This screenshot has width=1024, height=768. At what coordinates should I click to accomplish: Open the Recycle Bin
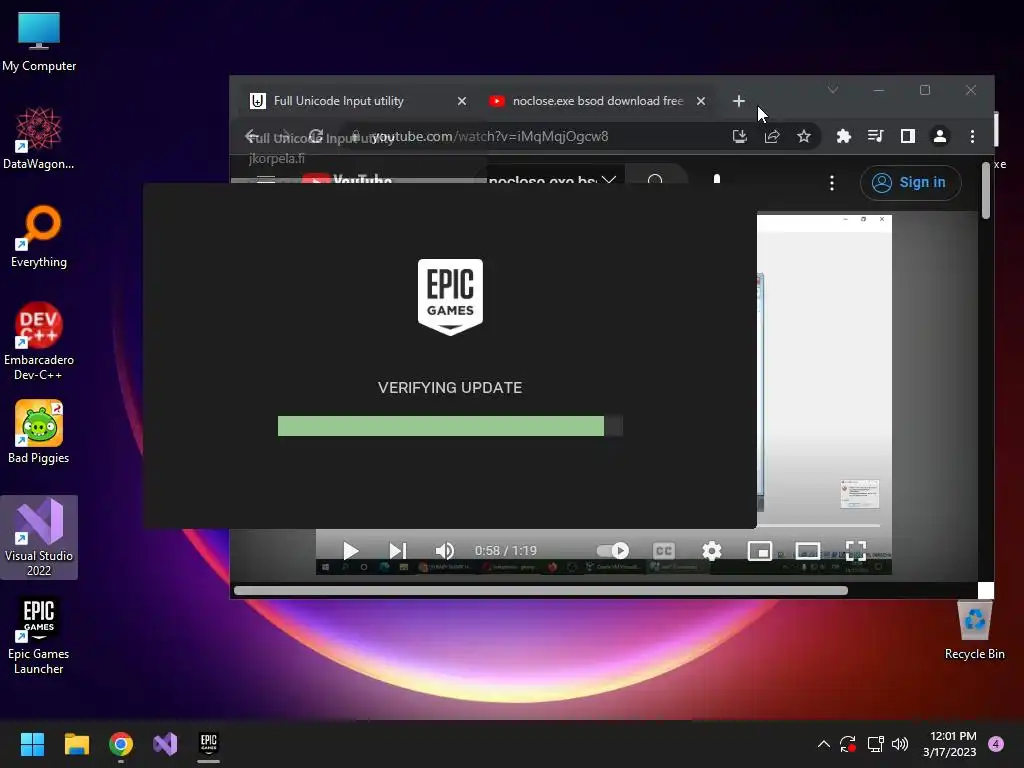point(974,630)
